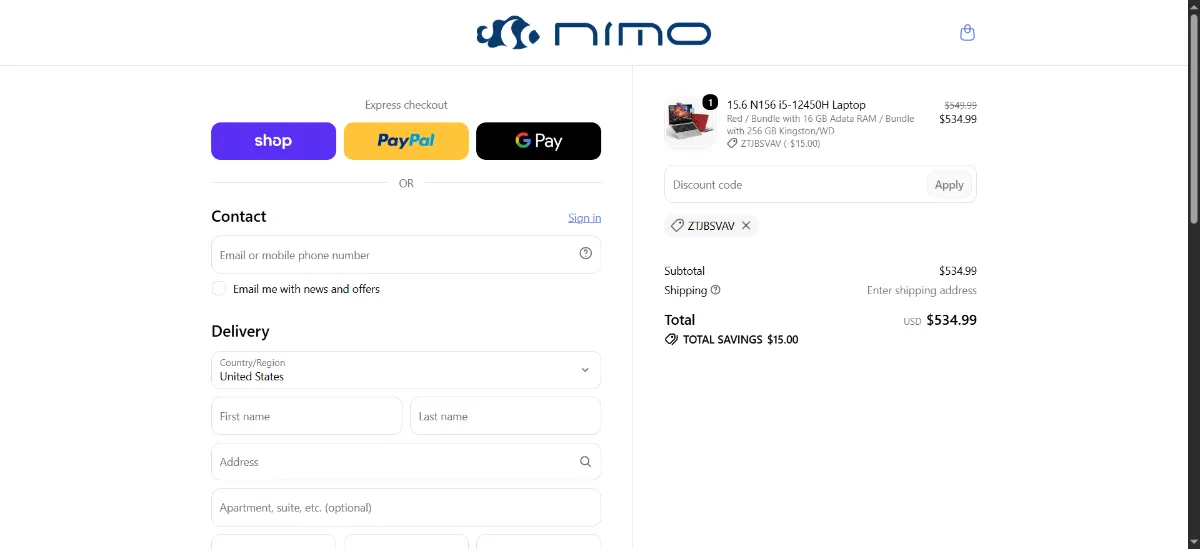Click the ZTJBSVAV discount tag chip

point(711,226)
